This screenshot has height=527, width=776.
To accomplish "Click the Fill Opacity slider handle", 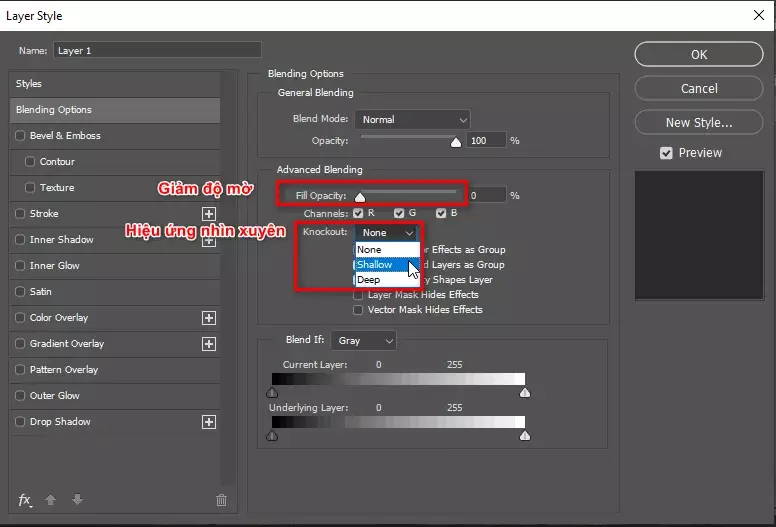I will tap(360, 197).
